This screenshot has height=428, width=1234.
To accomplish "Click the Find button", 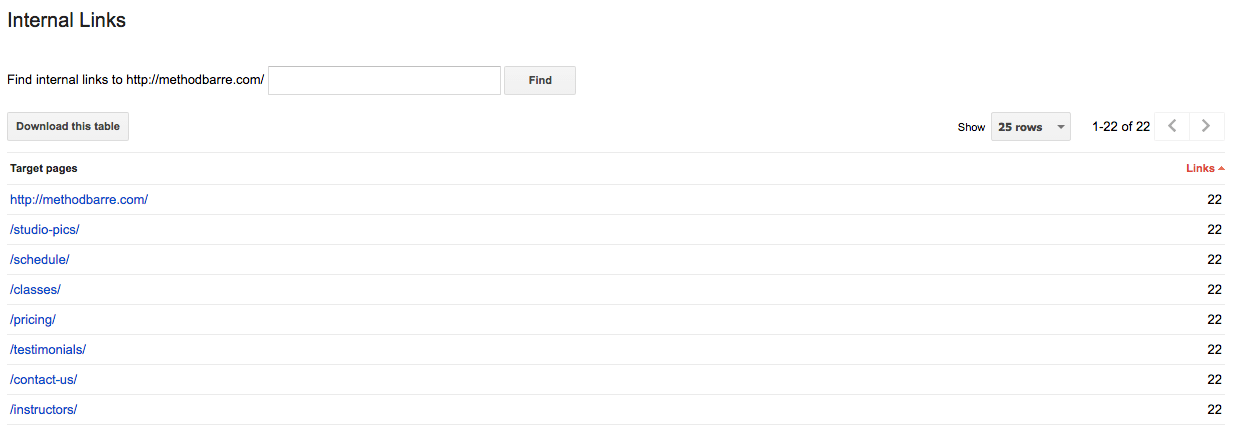I will [540, 80].
